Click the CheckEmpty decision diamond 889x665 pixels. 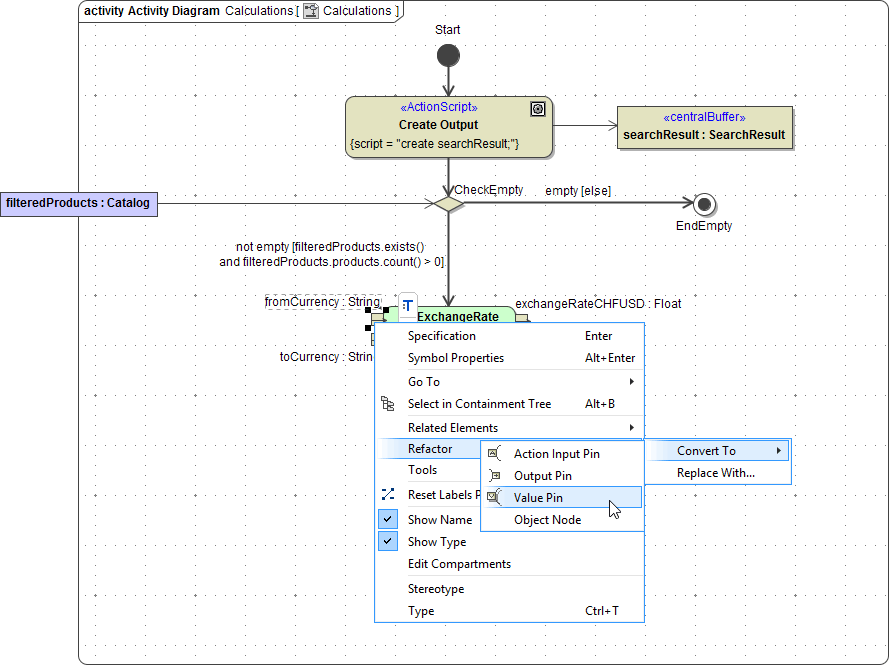[x=447, y=204]
